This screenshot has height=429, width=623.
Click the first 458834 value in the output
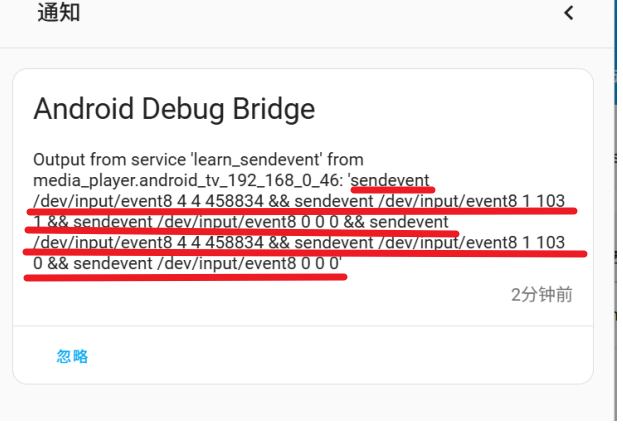click(x=234, y=201)
